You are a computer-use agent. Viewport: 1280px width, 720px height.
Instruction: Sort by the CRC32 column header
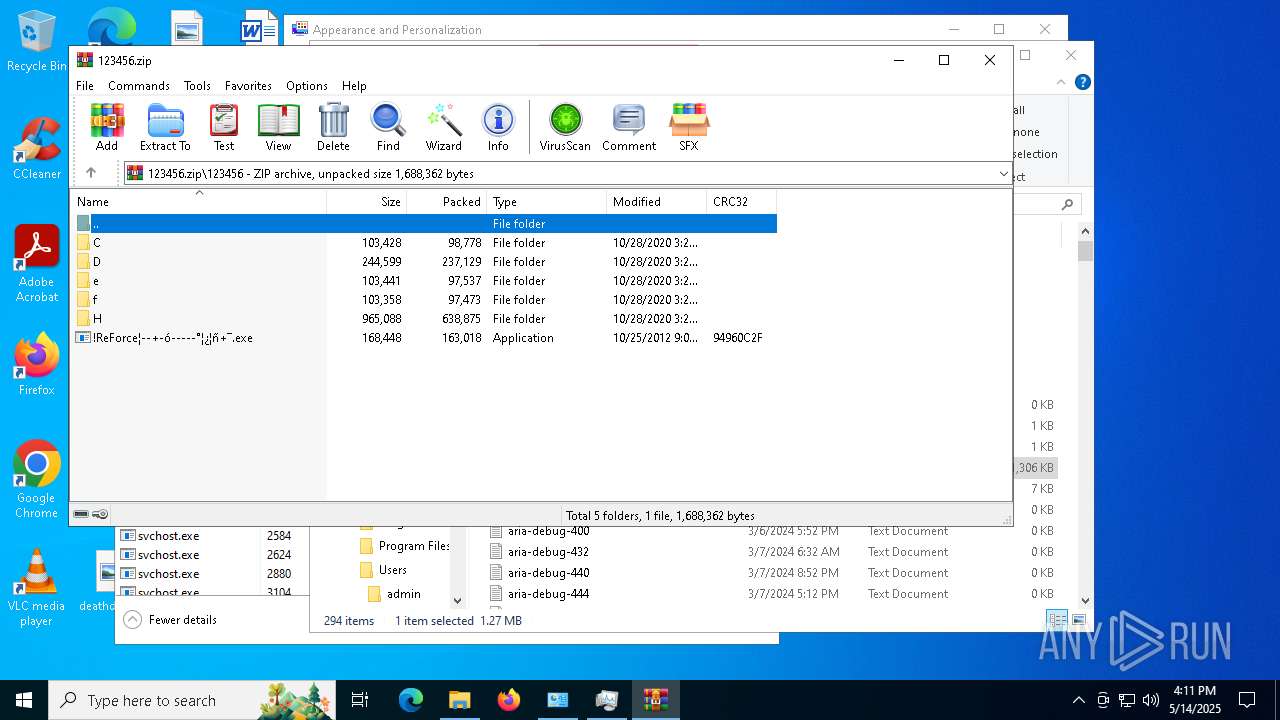(741, 202)
